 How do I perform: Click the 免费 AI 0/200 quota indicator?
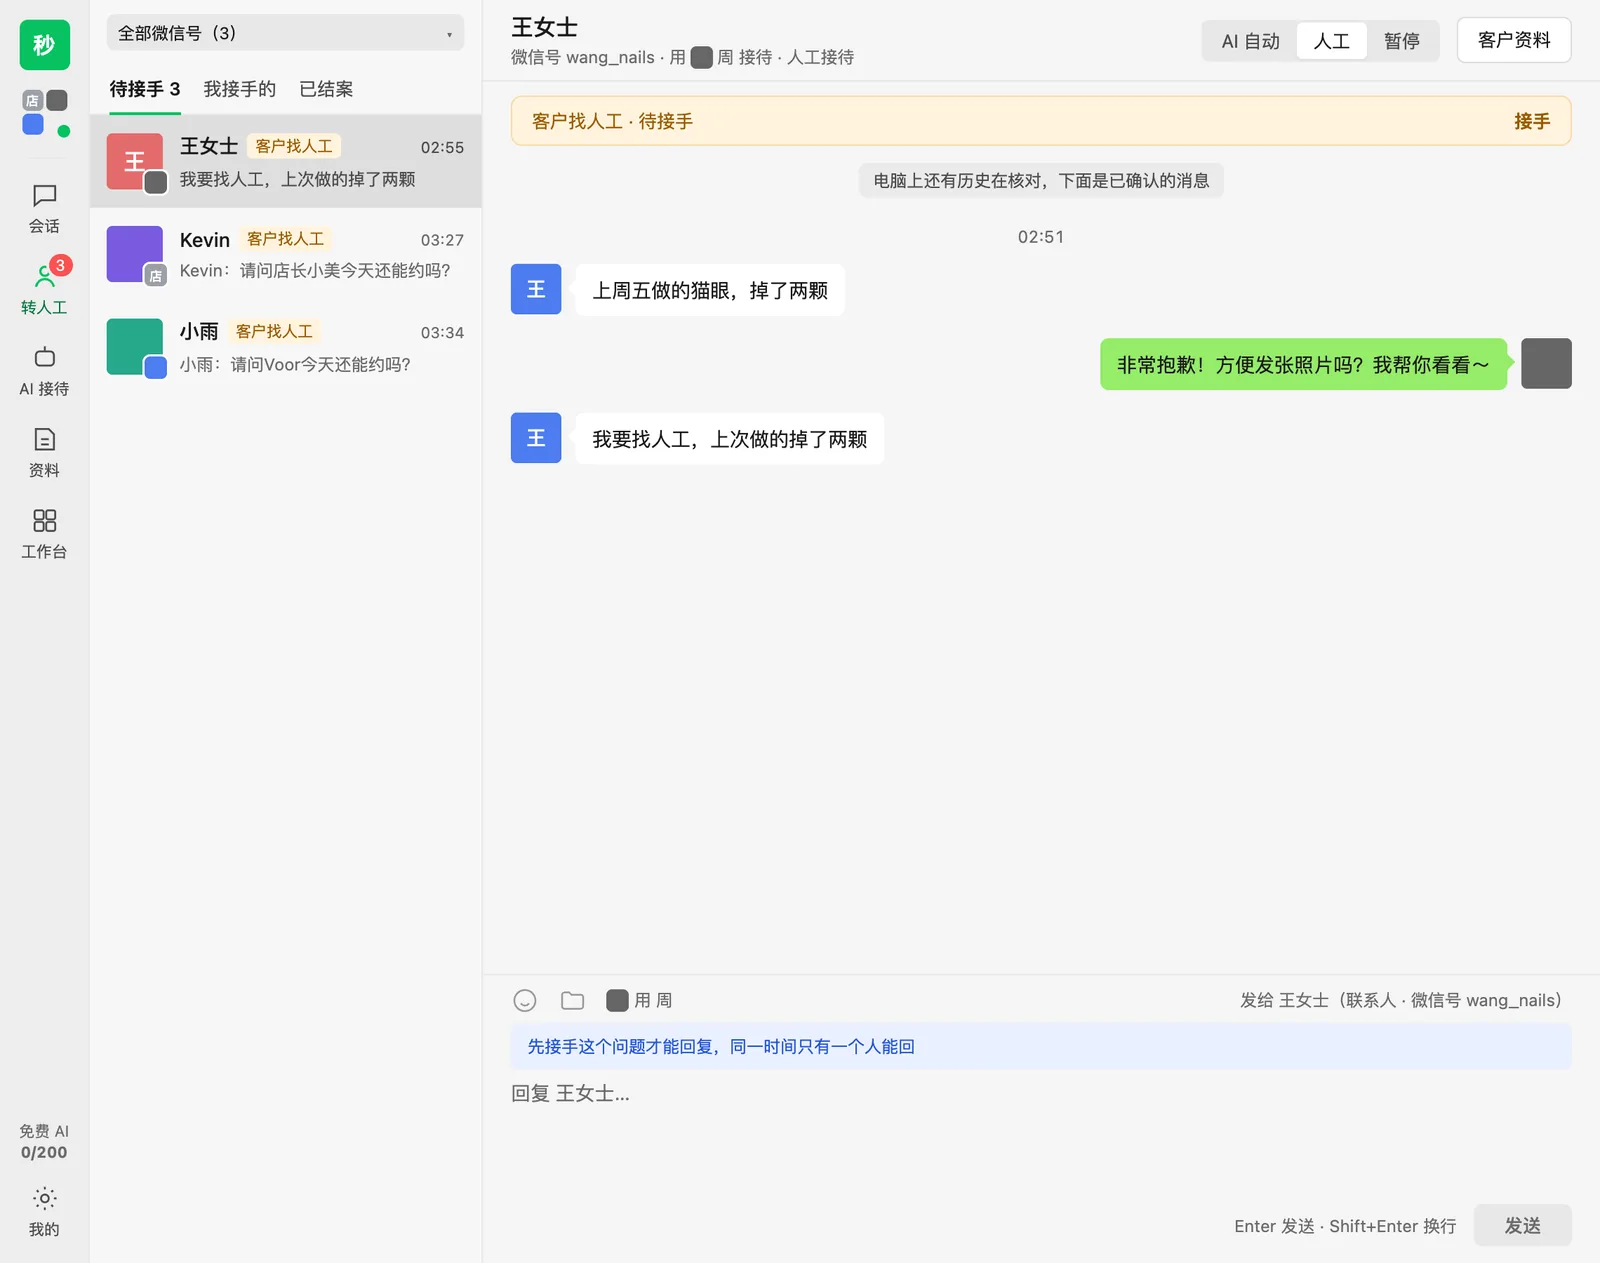[44, 1141]
